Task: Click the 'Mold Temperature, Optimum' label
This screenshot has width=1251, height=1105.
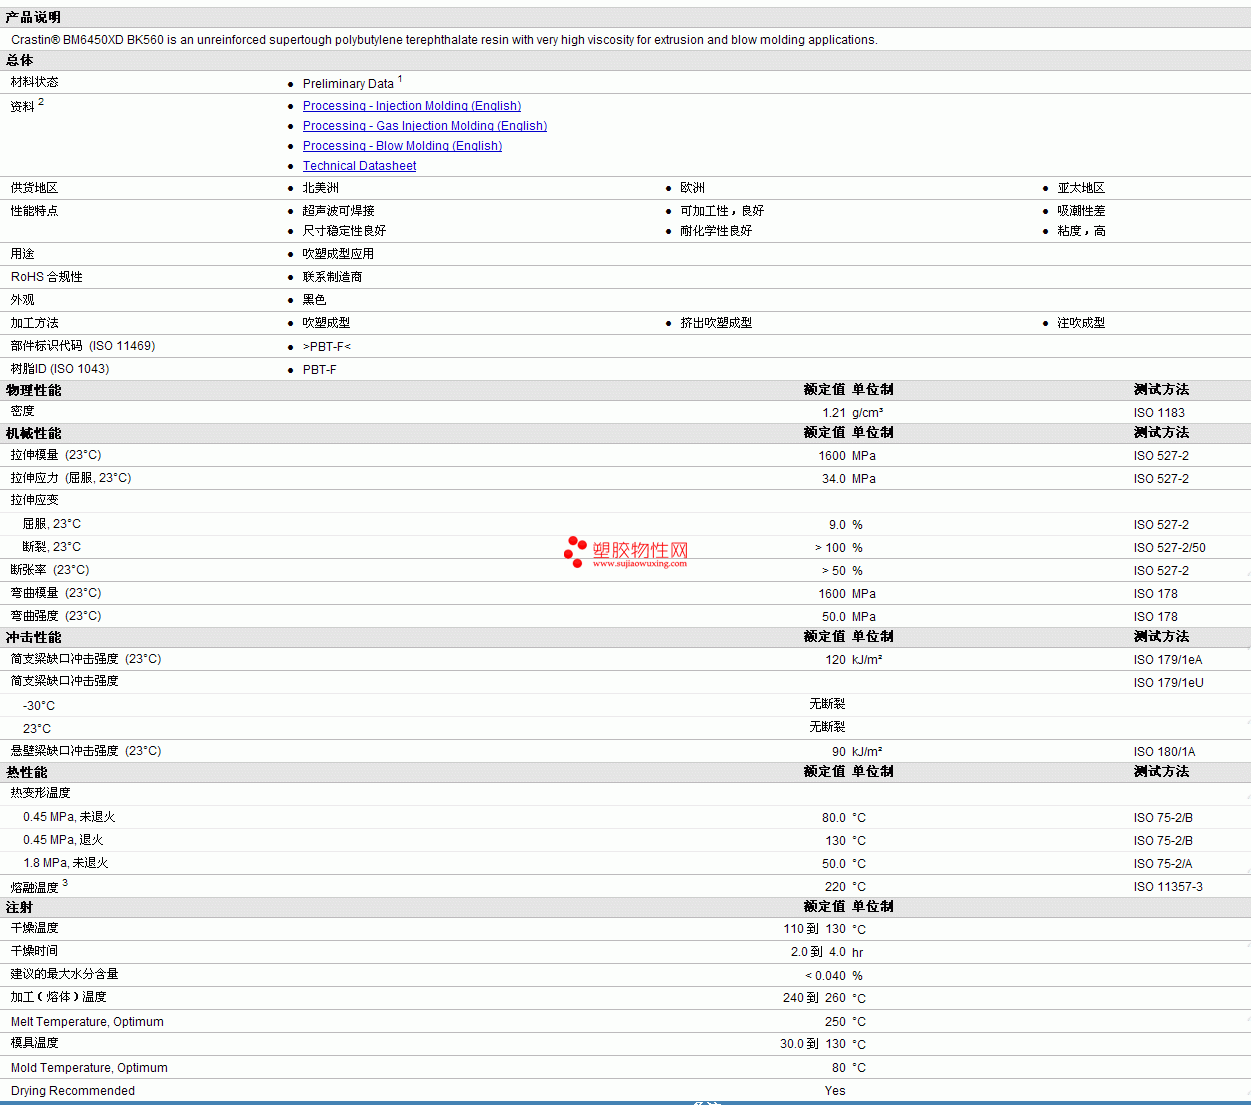Action: tap(89, 1068)
